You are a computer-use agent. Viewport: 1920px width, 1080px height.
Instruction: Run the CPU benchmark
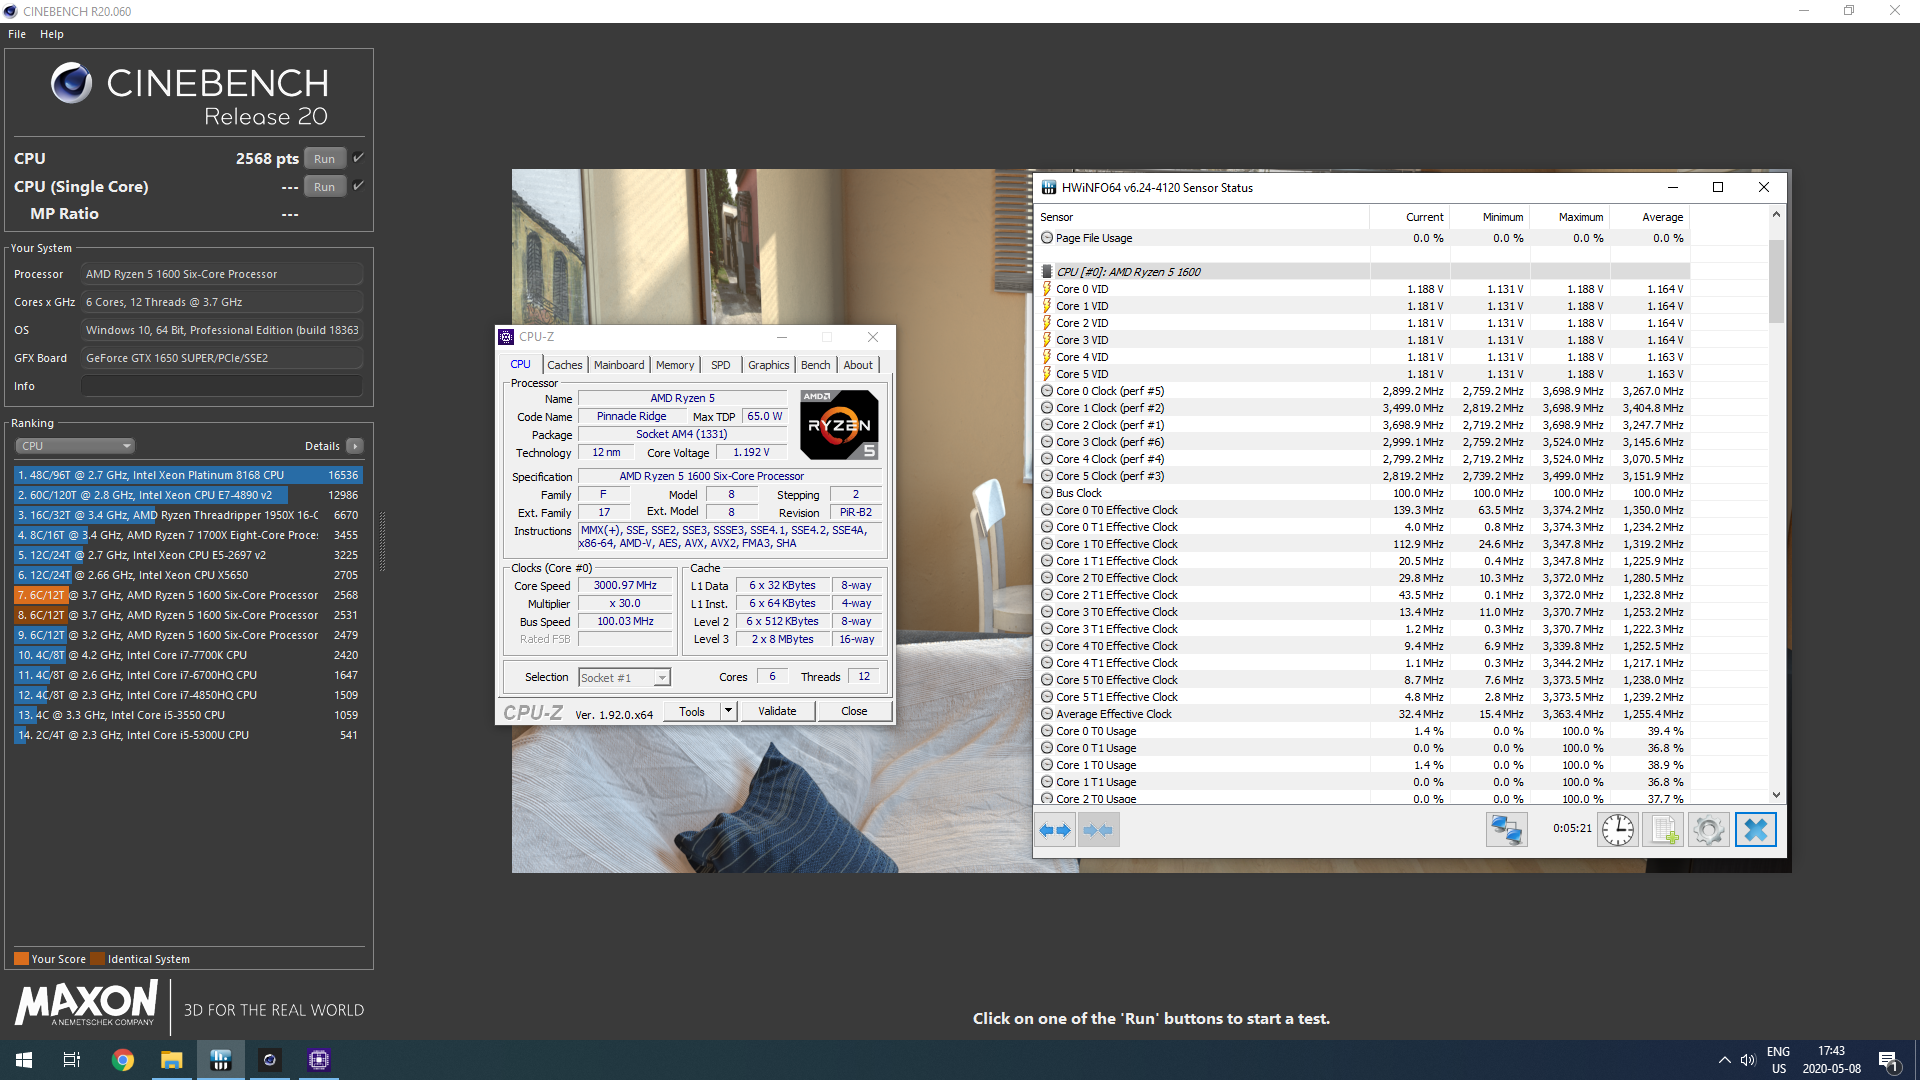325,159
